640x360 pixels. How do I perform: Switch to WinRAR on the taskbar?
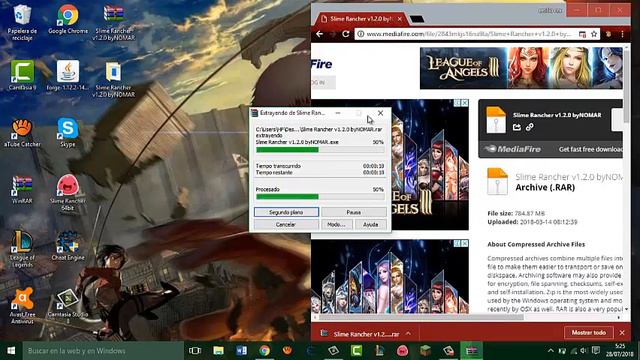click(471, 351)
